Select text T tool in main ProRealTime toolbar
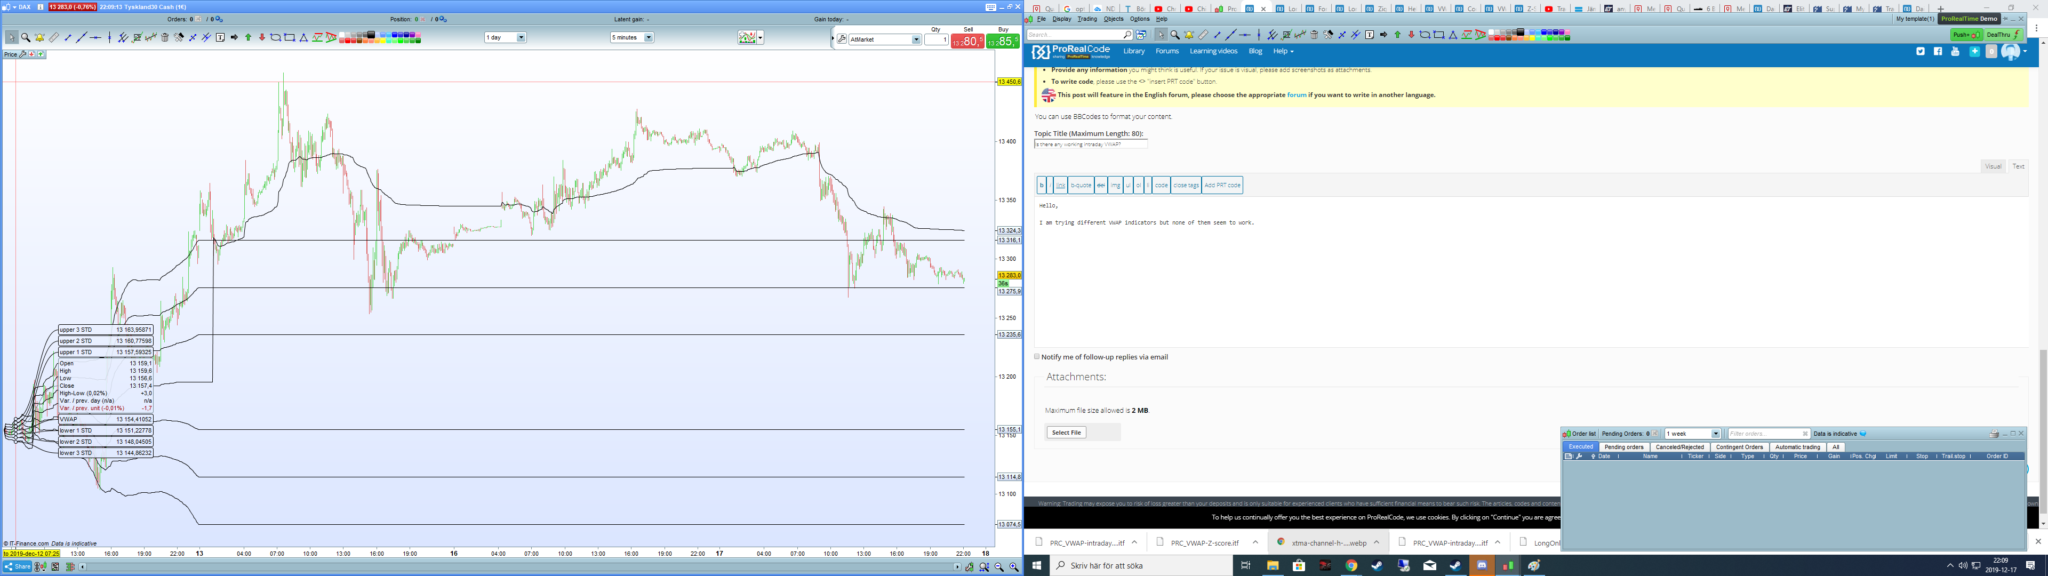 (1369, 35)
